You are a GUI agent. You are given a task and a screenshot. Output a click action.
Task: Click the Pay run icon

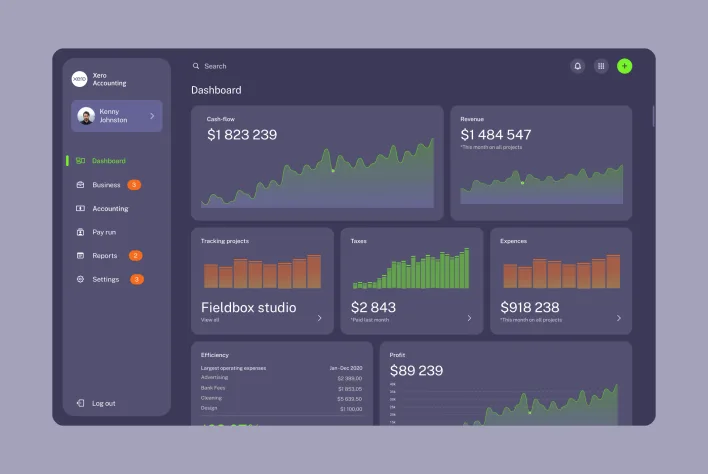click(80, 232)
